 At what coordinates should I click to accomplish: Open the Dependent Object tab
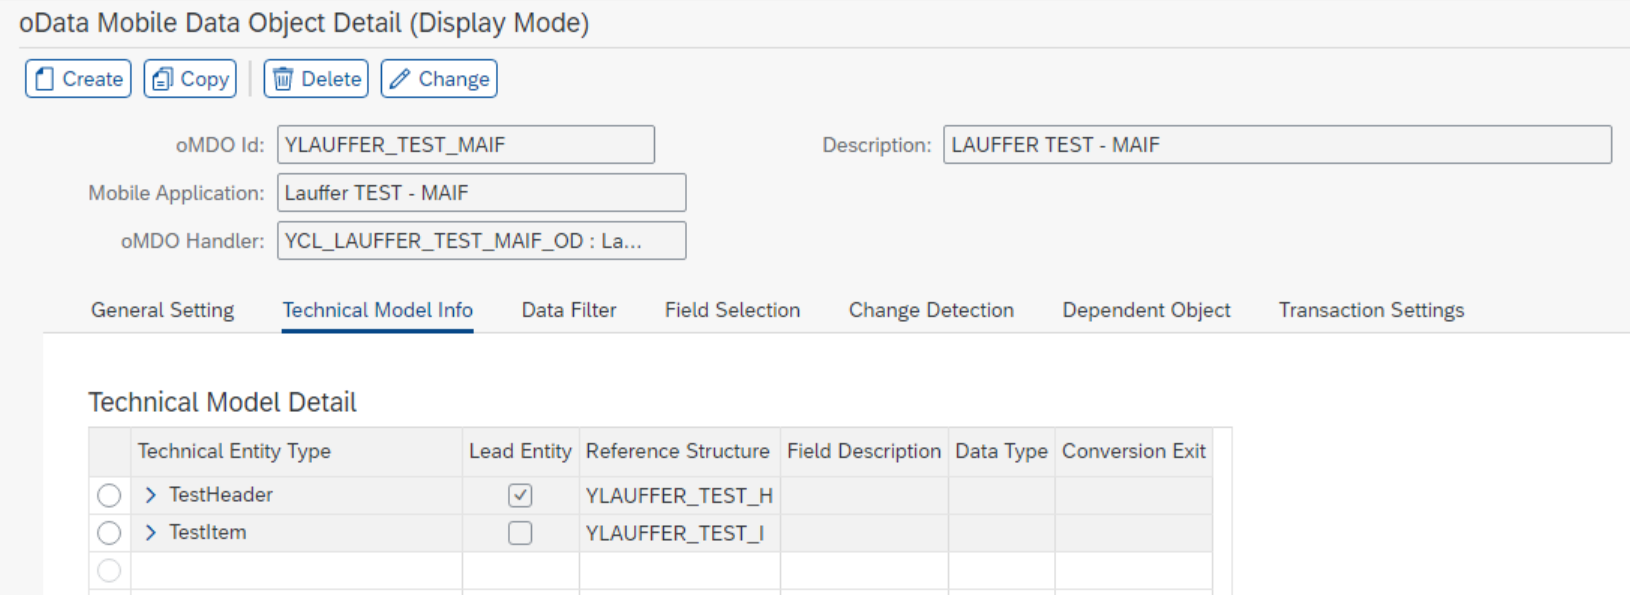tap(1146, 310)
